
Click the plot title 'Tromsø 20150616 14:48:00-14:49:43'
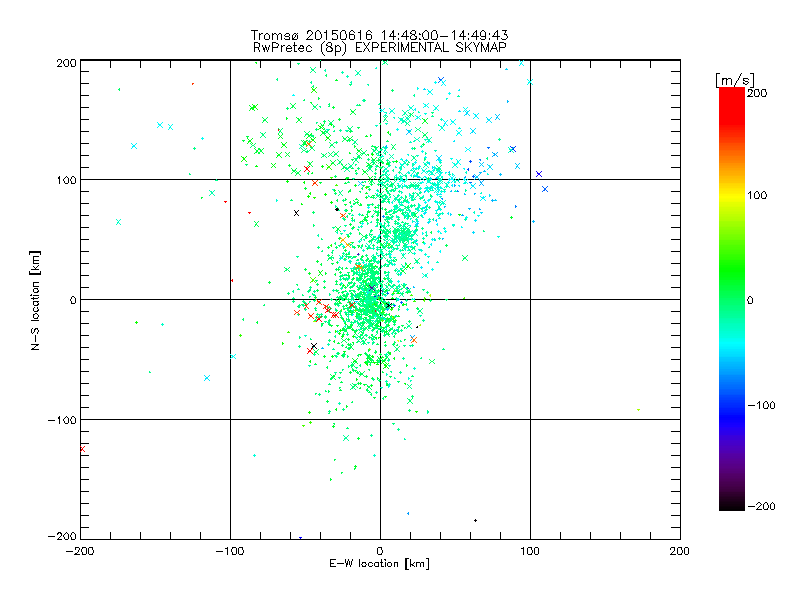click(379, 35)
